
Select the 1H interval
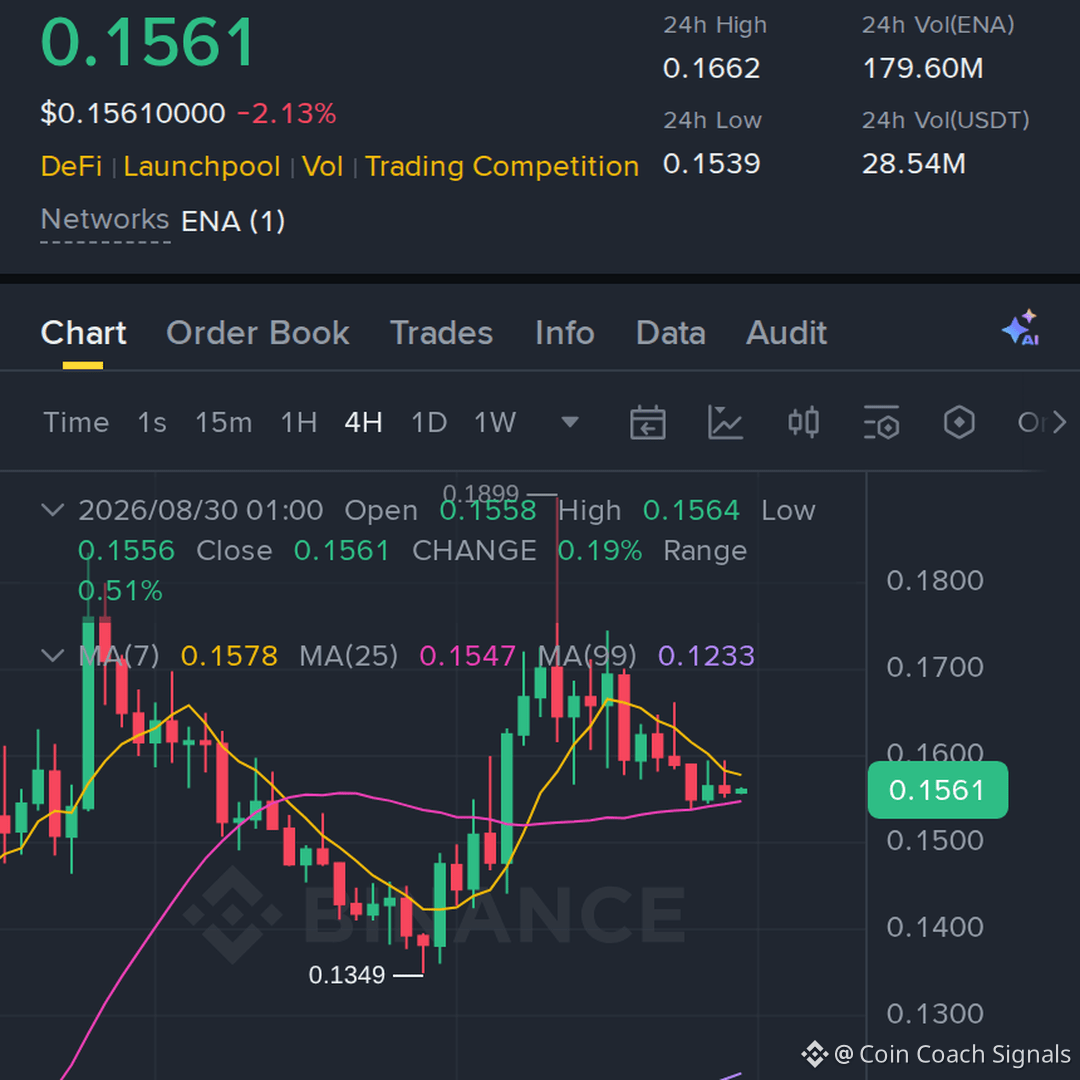coord(299,422)
